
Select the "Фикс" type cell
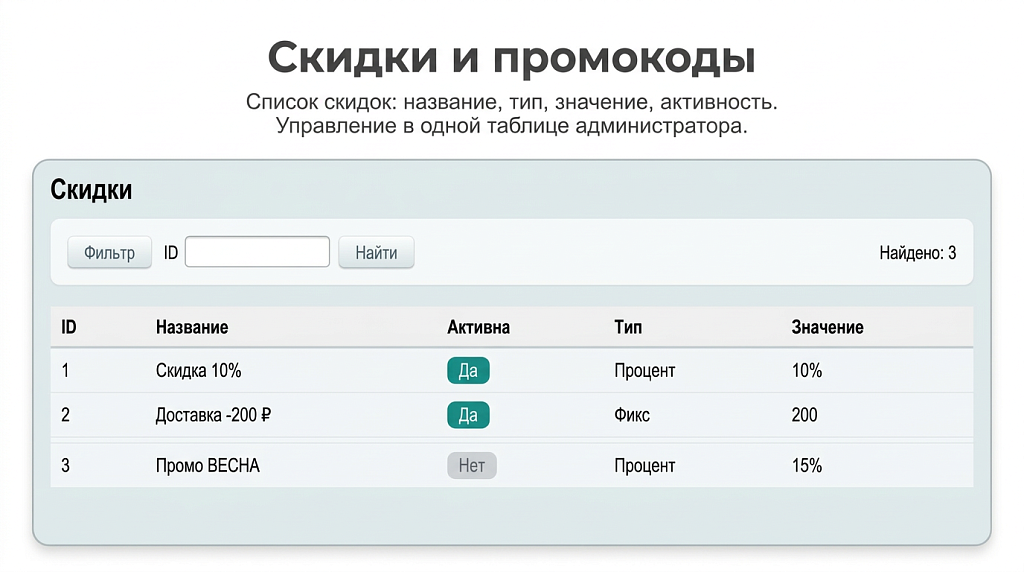tap(632, 415)
